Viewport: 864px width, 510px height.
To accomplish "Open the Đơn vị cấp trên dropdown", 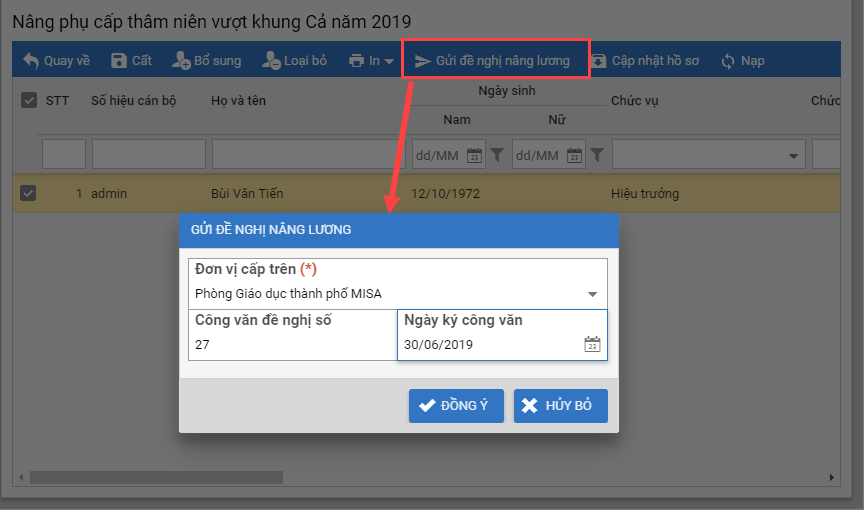I will click(x=592, y=294).
